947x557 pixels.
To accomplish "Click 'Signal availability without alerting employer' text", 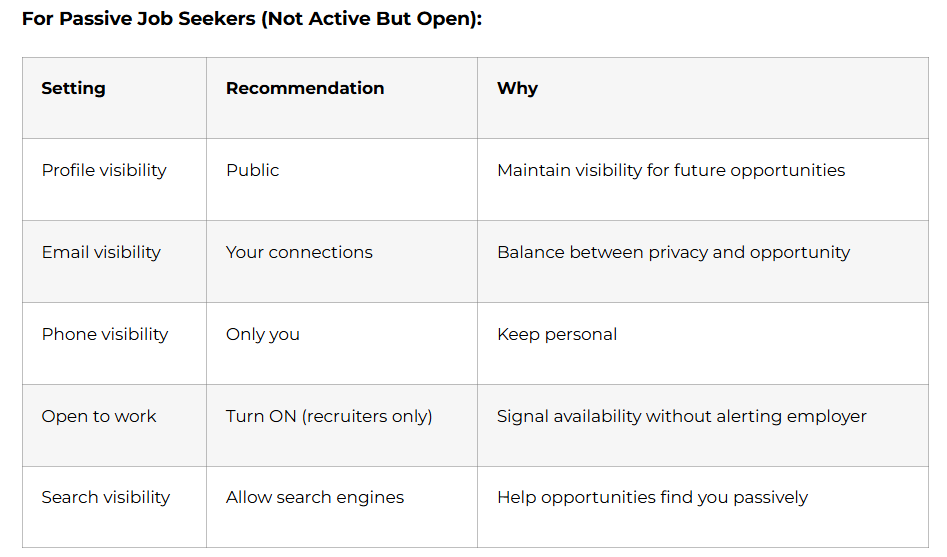I will tap(681, 416).
